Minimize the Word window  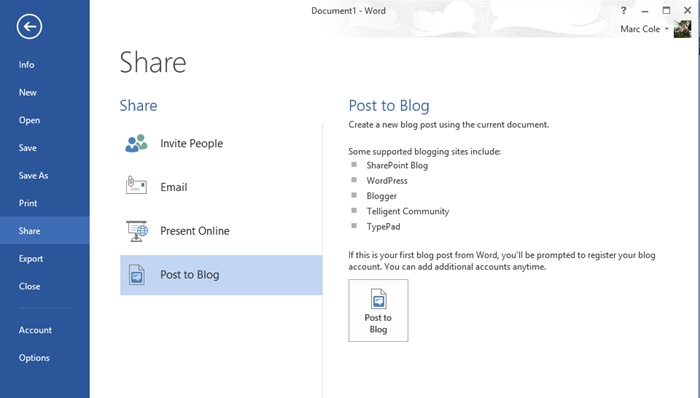(645, 10)
